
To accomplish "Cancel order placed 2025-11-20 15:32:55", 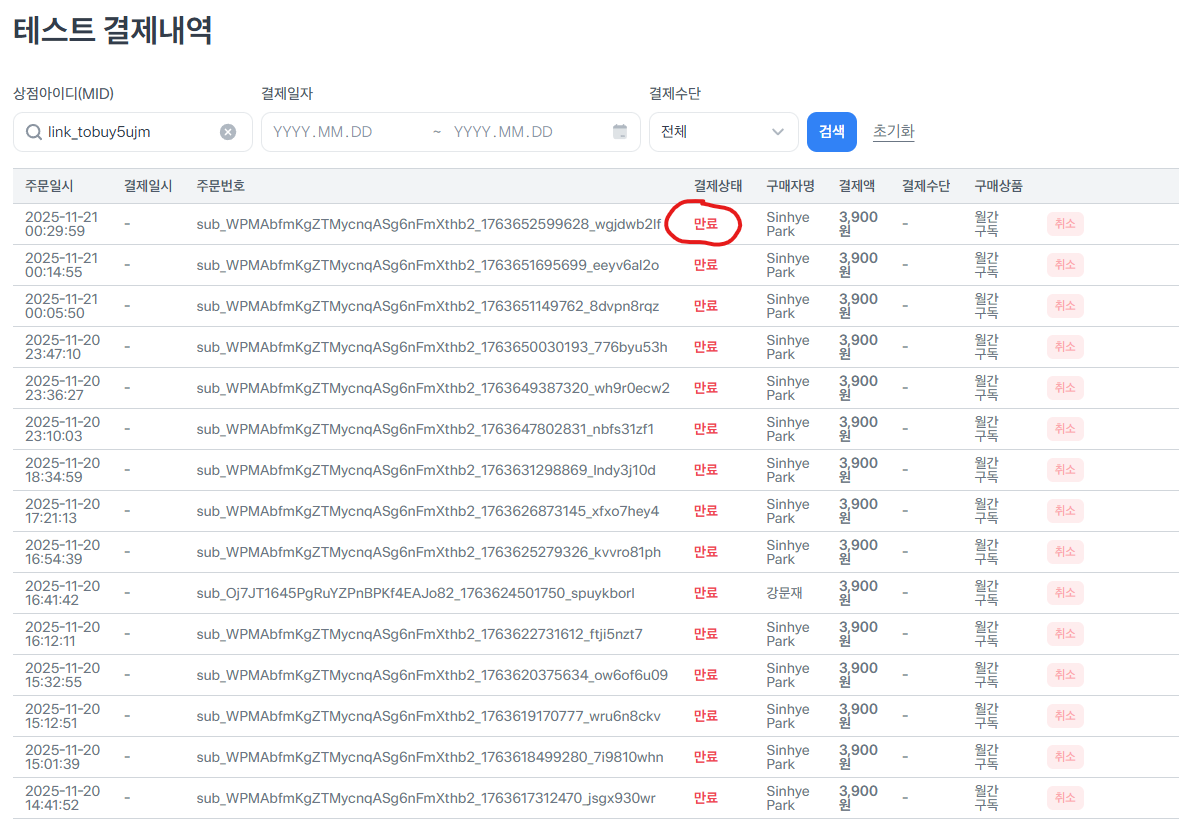I will pos(1065,675).
